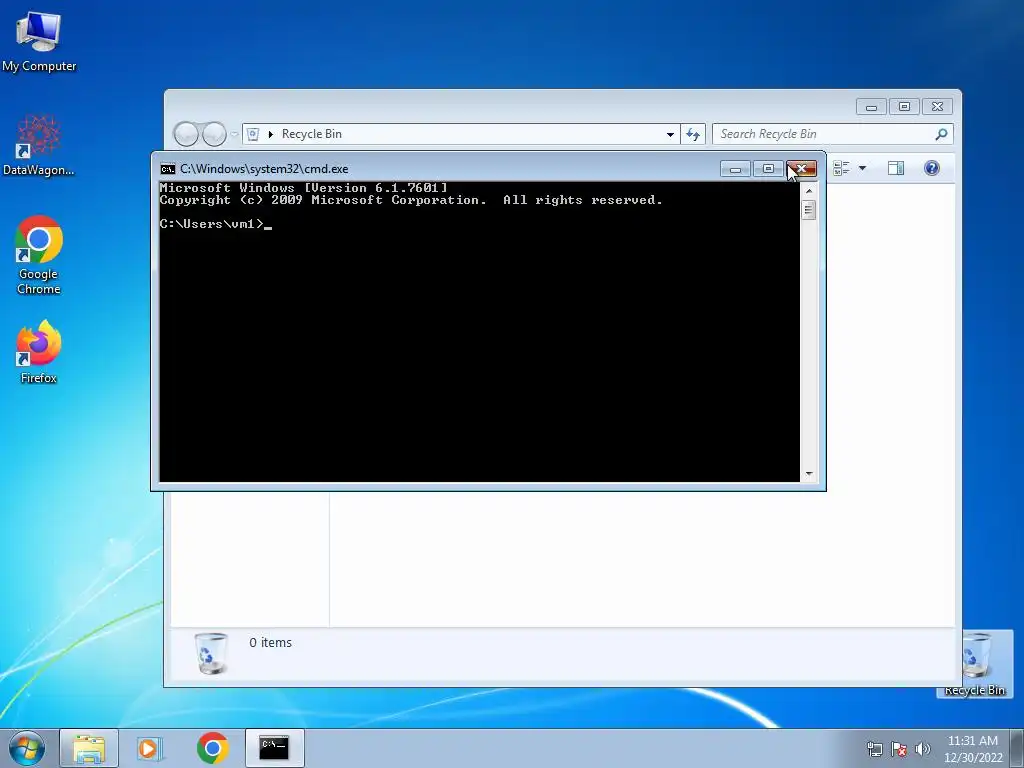Viewport: 1024px width, 768px height.
Task: Open the Windows Start menu orb
Action: pyautogui.click(x=27, y=748)
